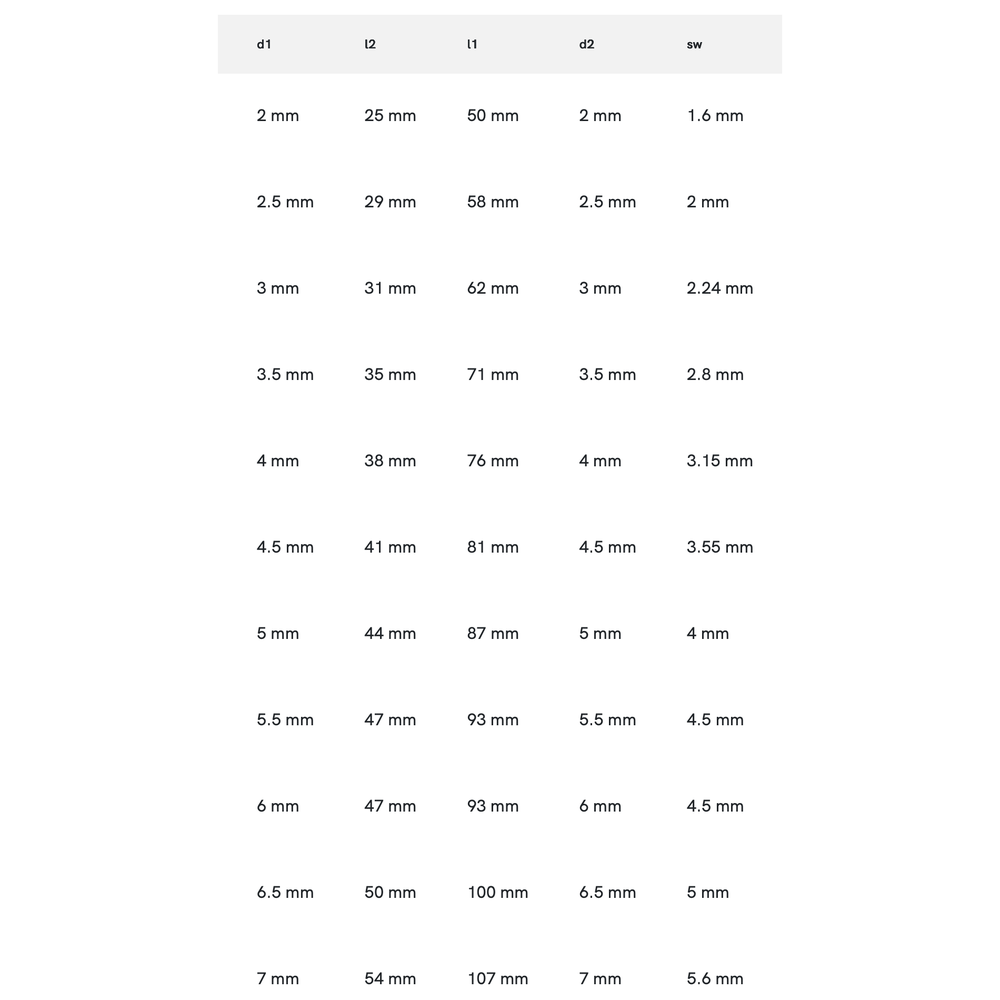Click the 31 mm l2 cell
This screenshot has width=1000, height=1000.
pos(390,288)
